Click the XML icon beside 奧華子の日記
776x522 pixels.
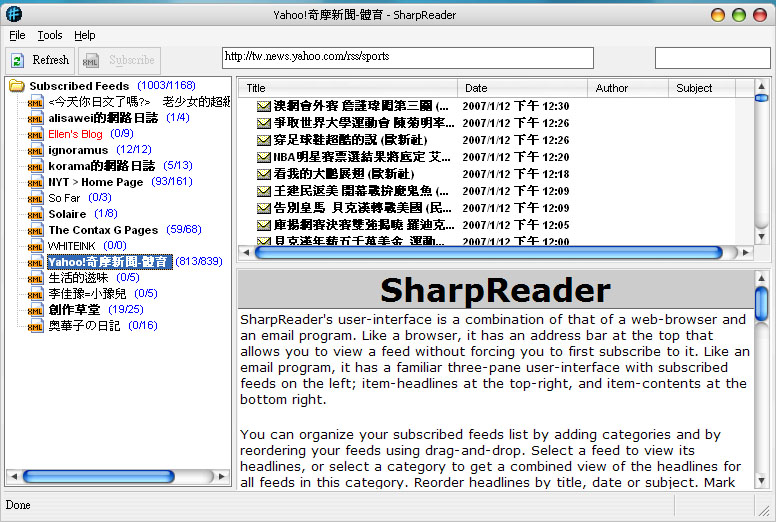[35, 327]
